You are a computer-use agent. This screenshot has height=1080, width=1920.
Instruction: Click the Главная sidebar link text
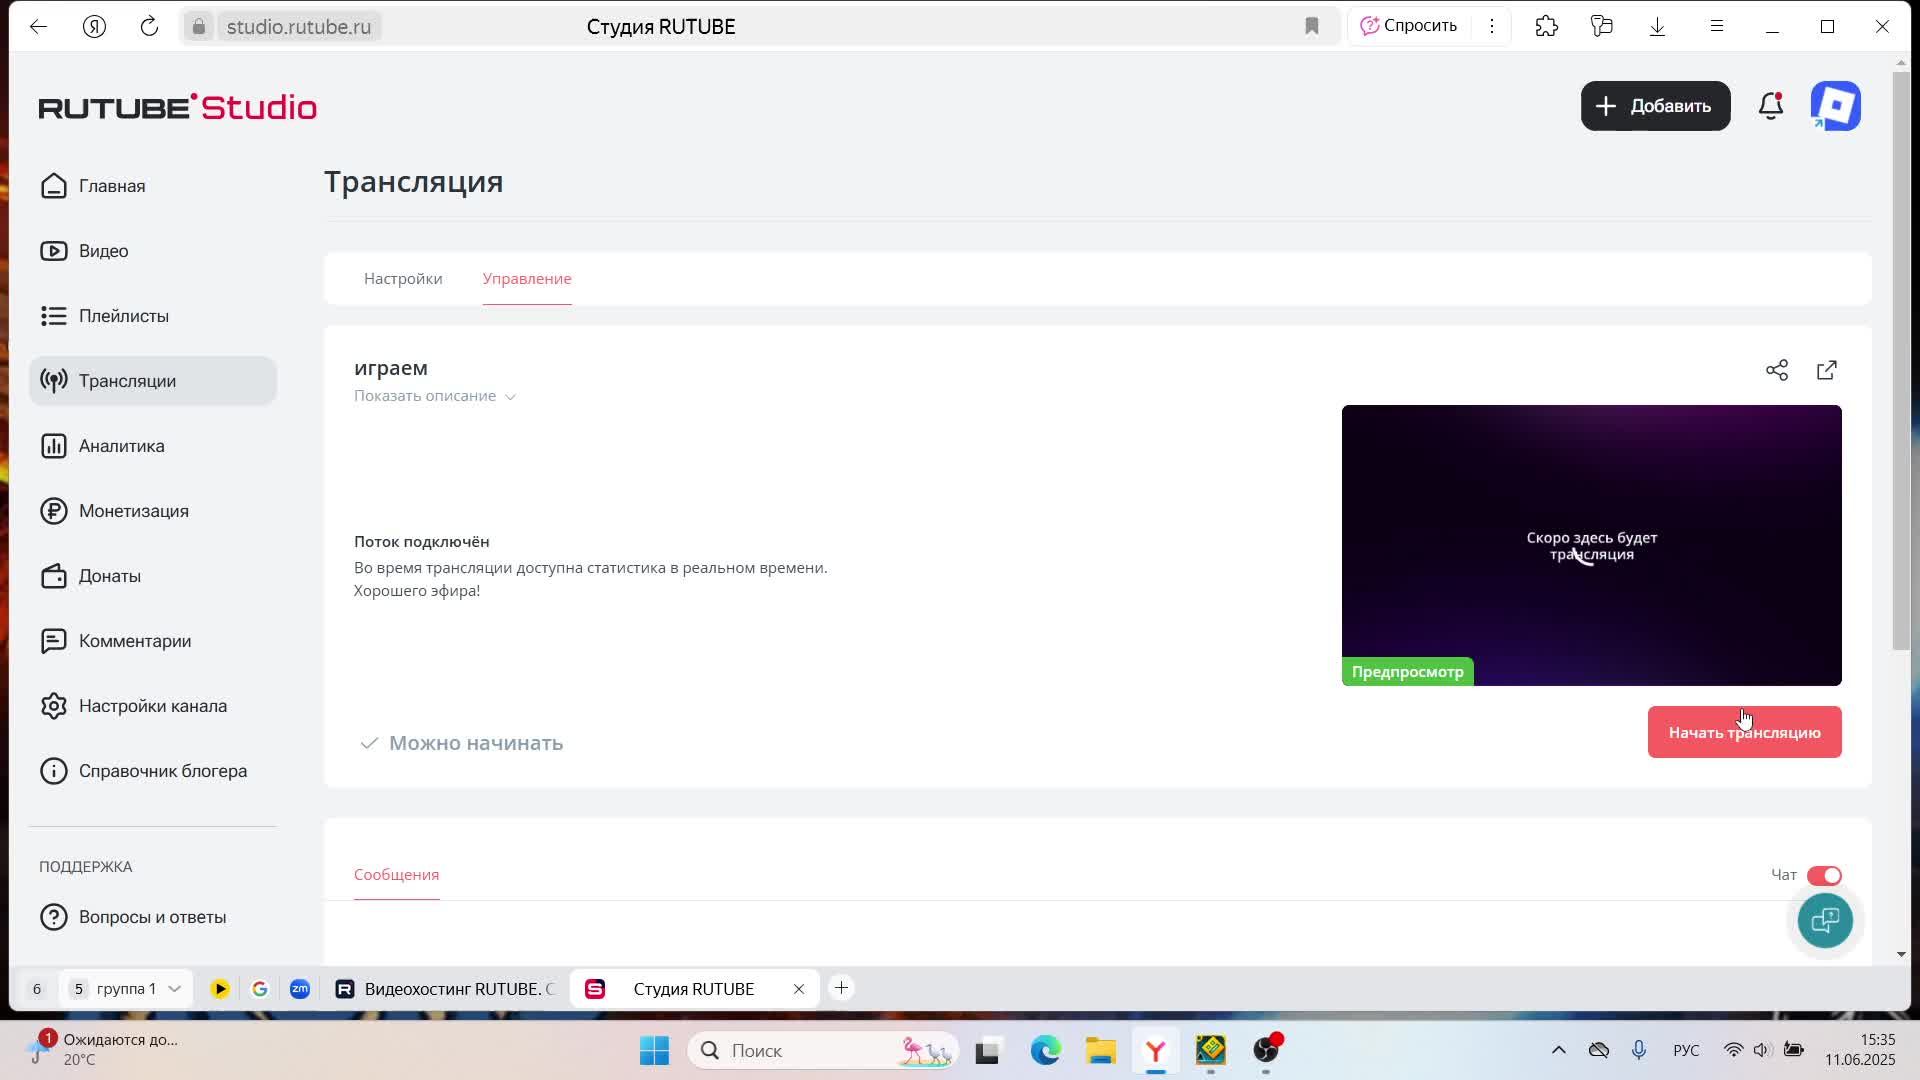point(112,186)
